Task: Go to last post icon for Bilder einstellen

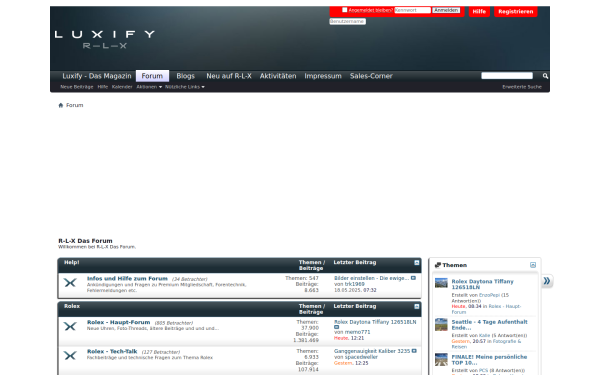Action: tap(413, 278)
